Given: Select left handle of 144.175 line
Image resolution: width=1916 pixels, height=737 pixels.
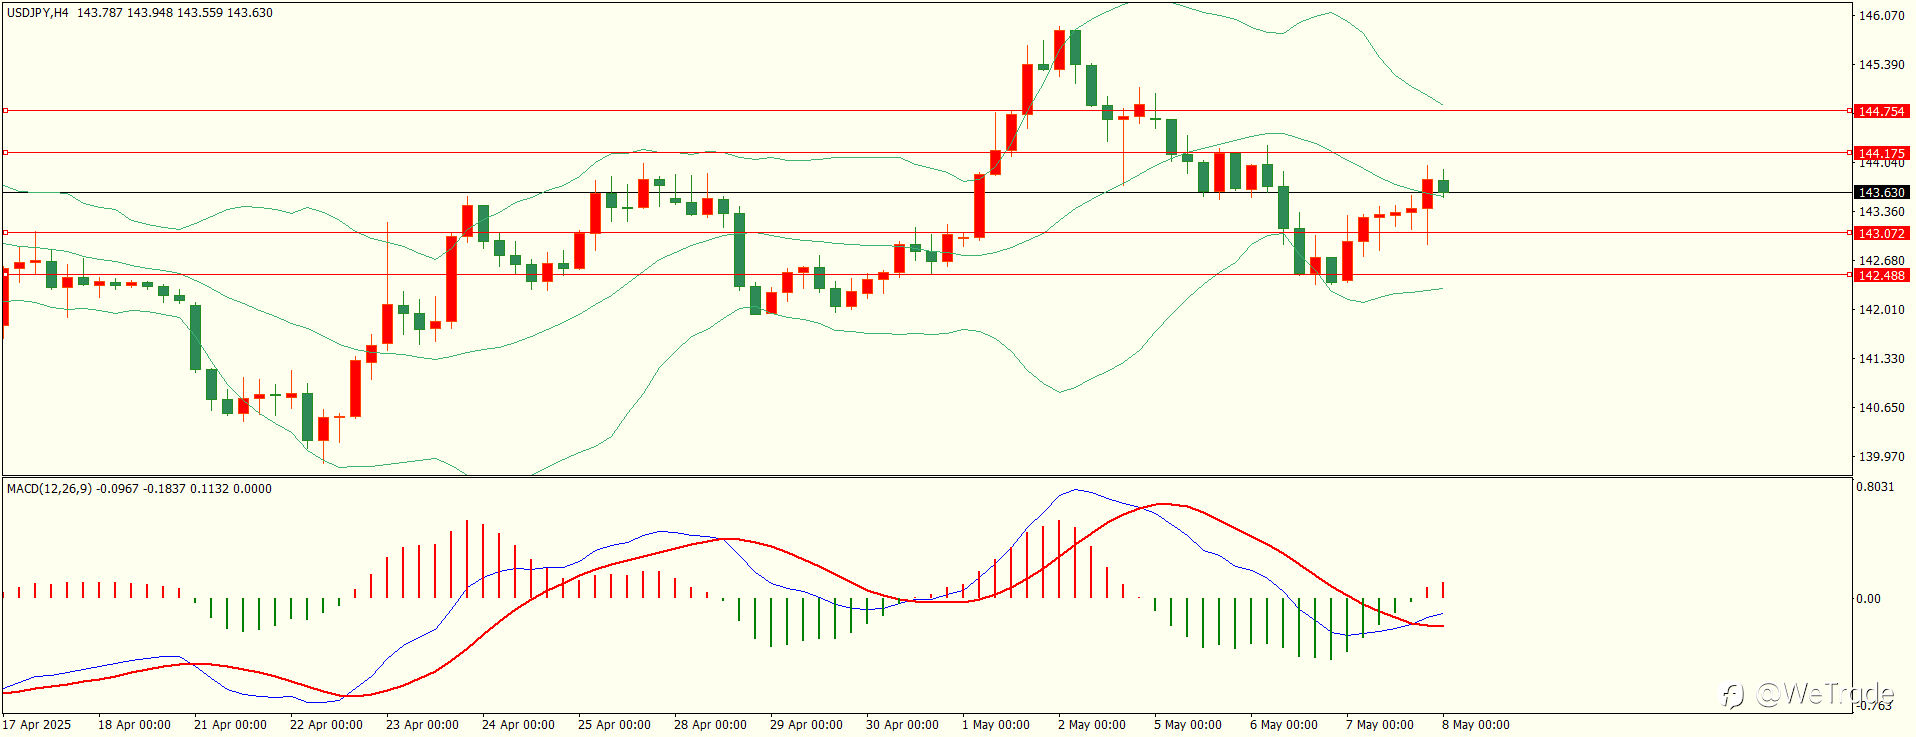Looking at the screenshot, I should [5, 153].
